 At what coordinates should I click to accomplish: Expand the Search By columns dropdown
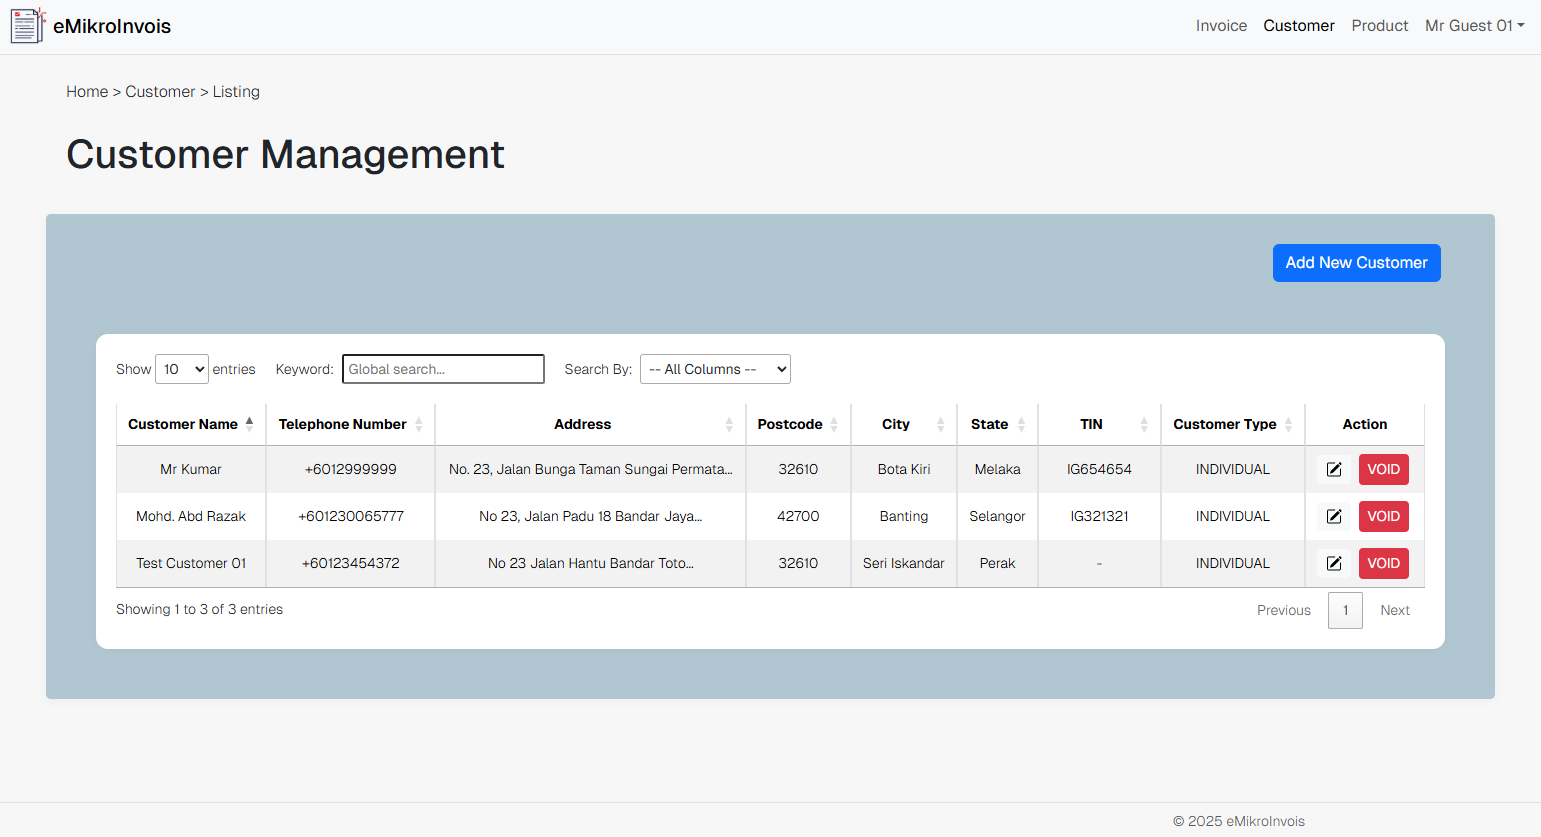(x=715, y=369)
